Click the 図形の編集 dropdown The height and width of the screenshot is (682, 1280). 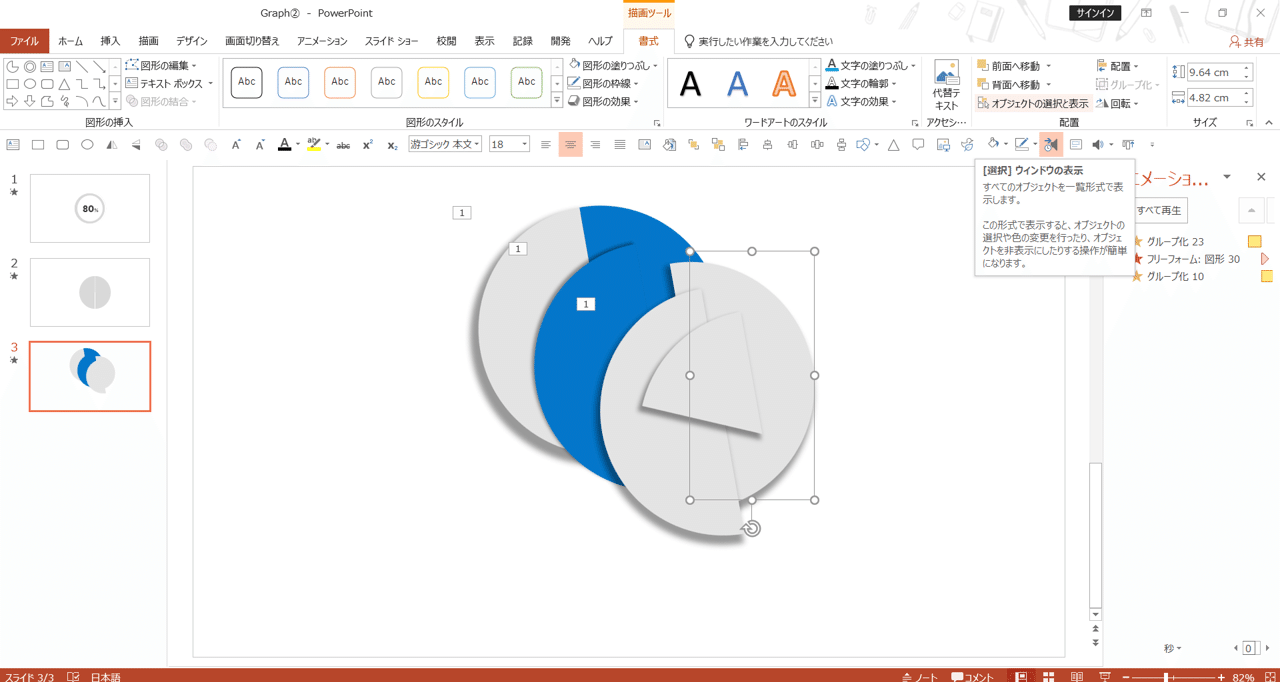coord(161,65)
